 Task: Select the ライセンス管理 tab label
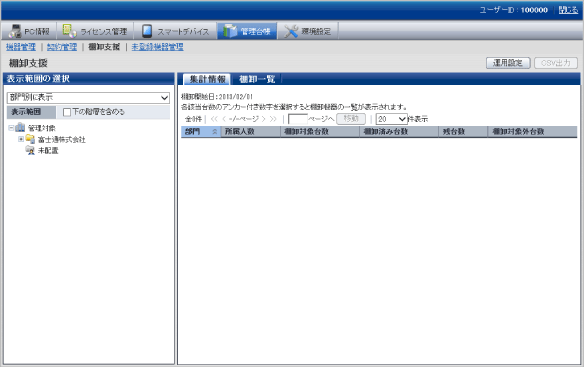pos(104,32)
